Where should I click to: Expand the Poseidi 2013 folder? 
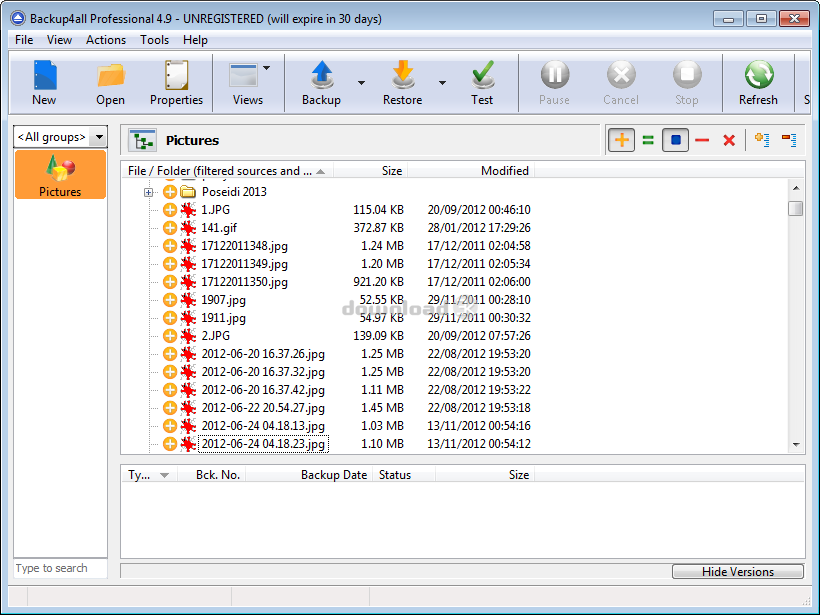pos(149,192)
